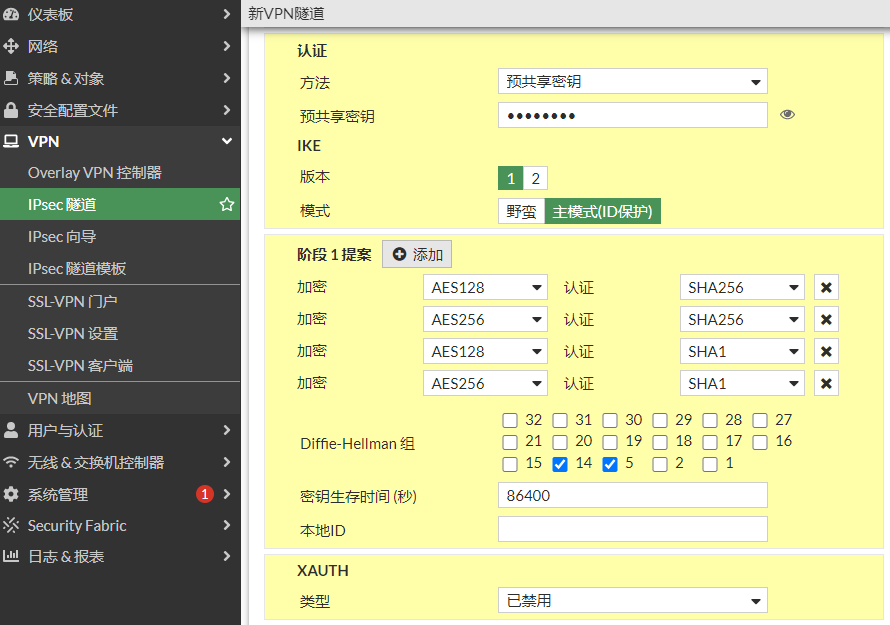This screenshot has width=890, height=625.
Task: Uncheck Diffie-Hellman group 14
Action: [x=560, y=464]
